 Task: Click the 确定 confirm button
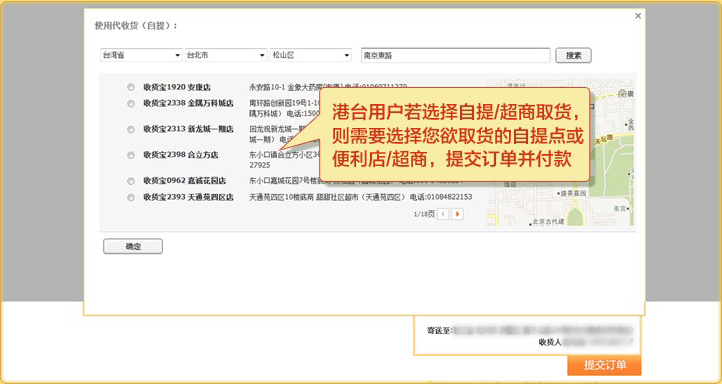pos(133,246)
